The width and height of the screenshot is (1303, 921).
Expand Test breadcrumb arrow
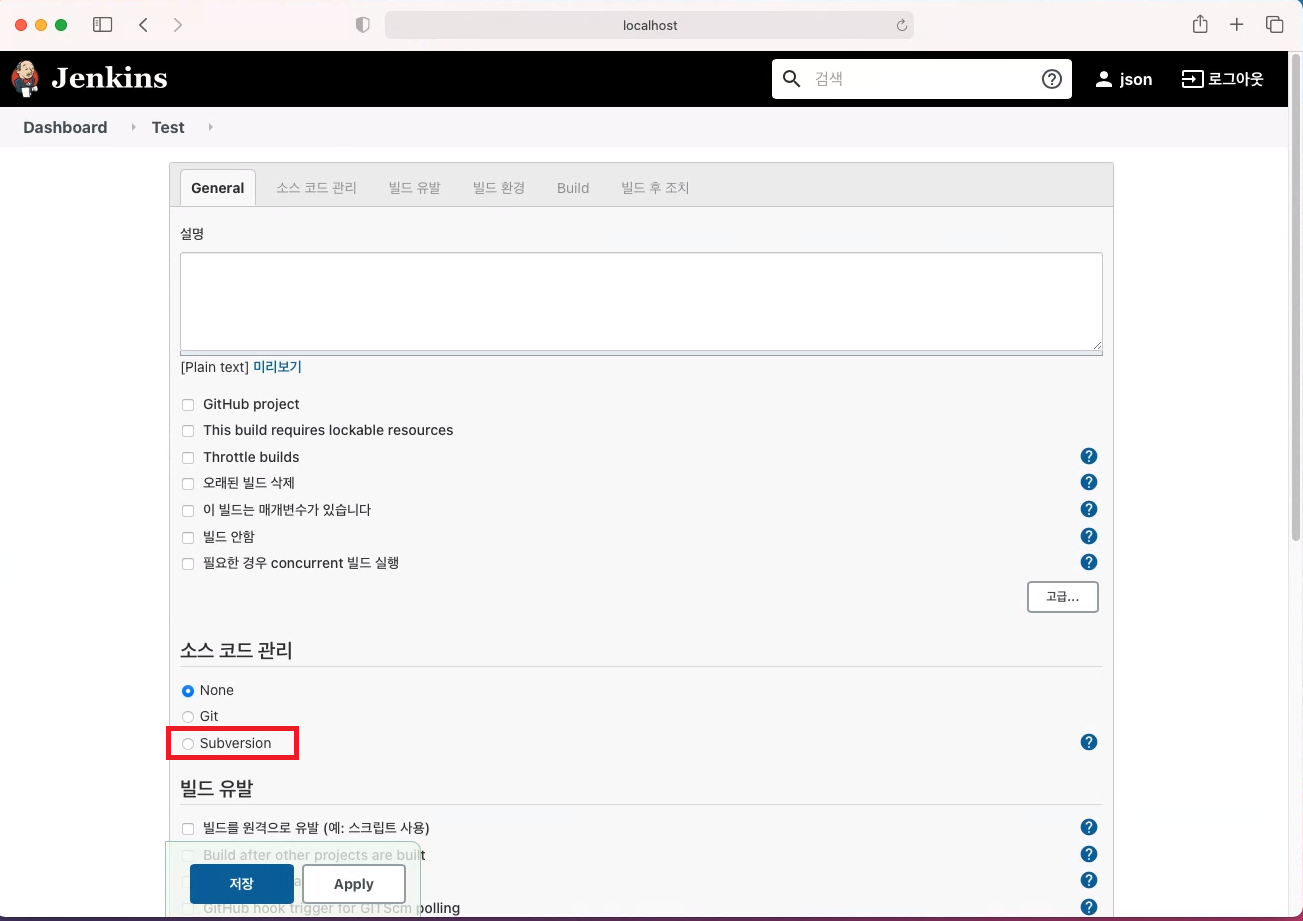coord(210,127)
